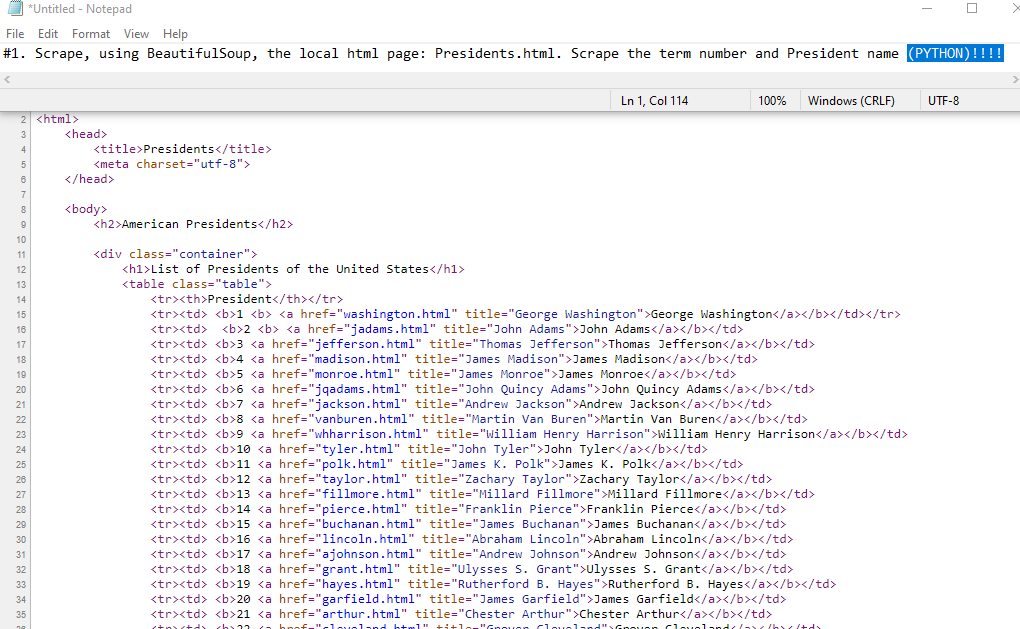
Task: Open the File menu
Action: pos(15,33)
